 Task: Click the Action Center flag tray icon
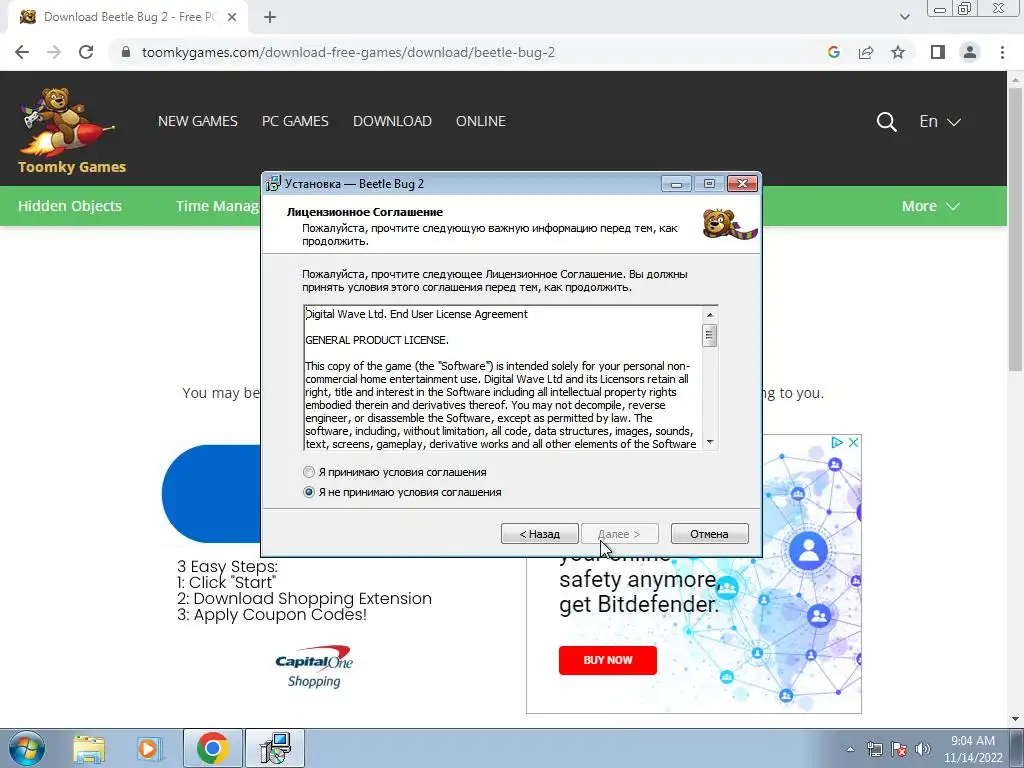pos(899,749)
